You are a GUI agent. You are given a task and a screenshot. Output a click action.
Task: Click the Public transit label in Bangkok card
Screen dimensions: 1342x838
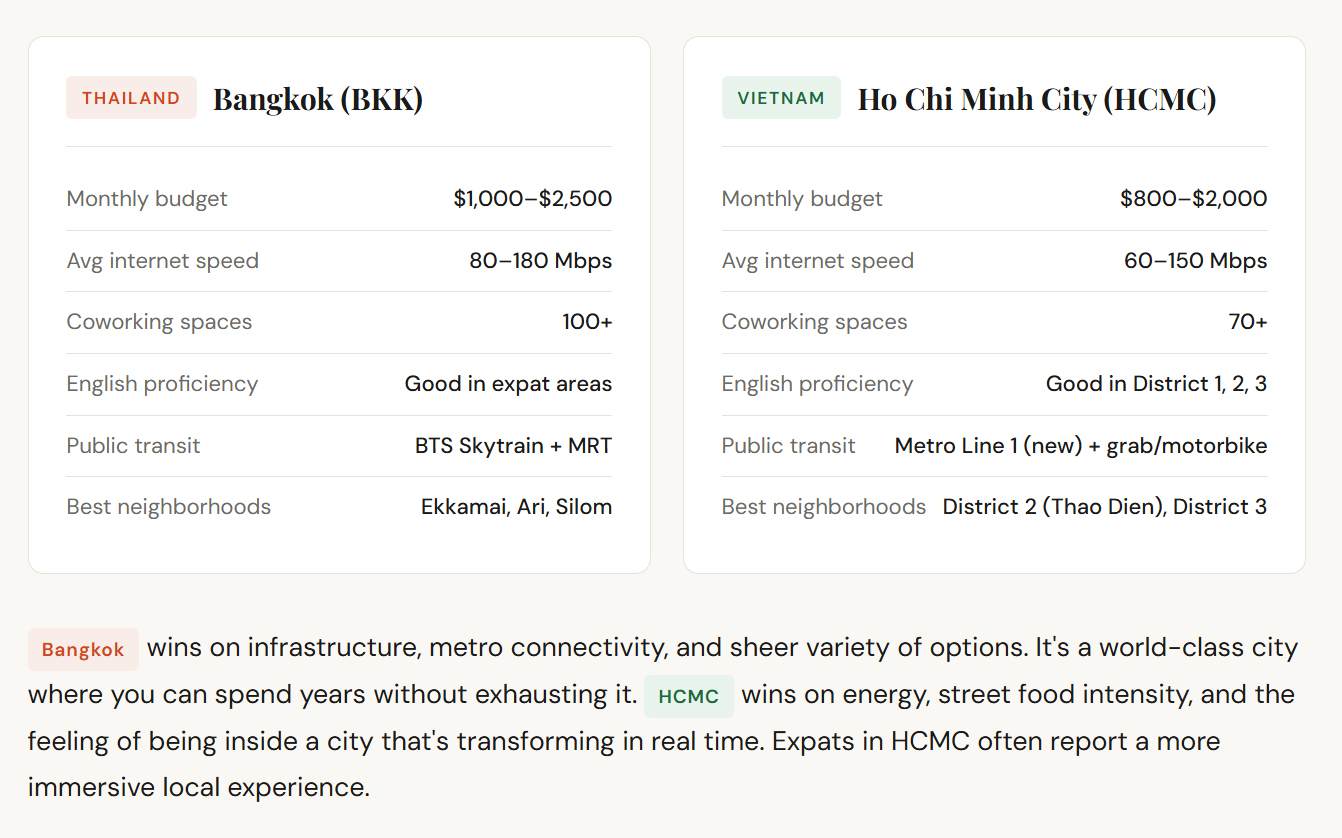(x=133, y=445)
